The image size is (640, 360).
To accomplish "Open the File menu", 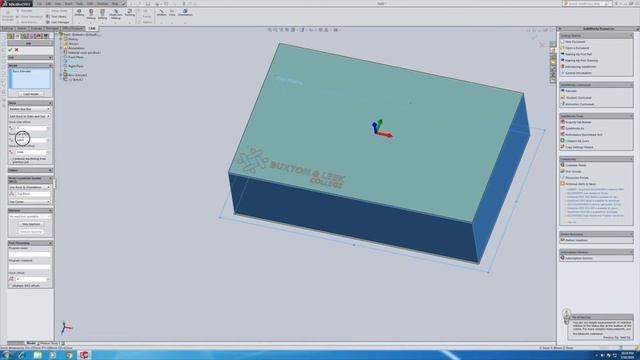I will [x=40, y=3].
